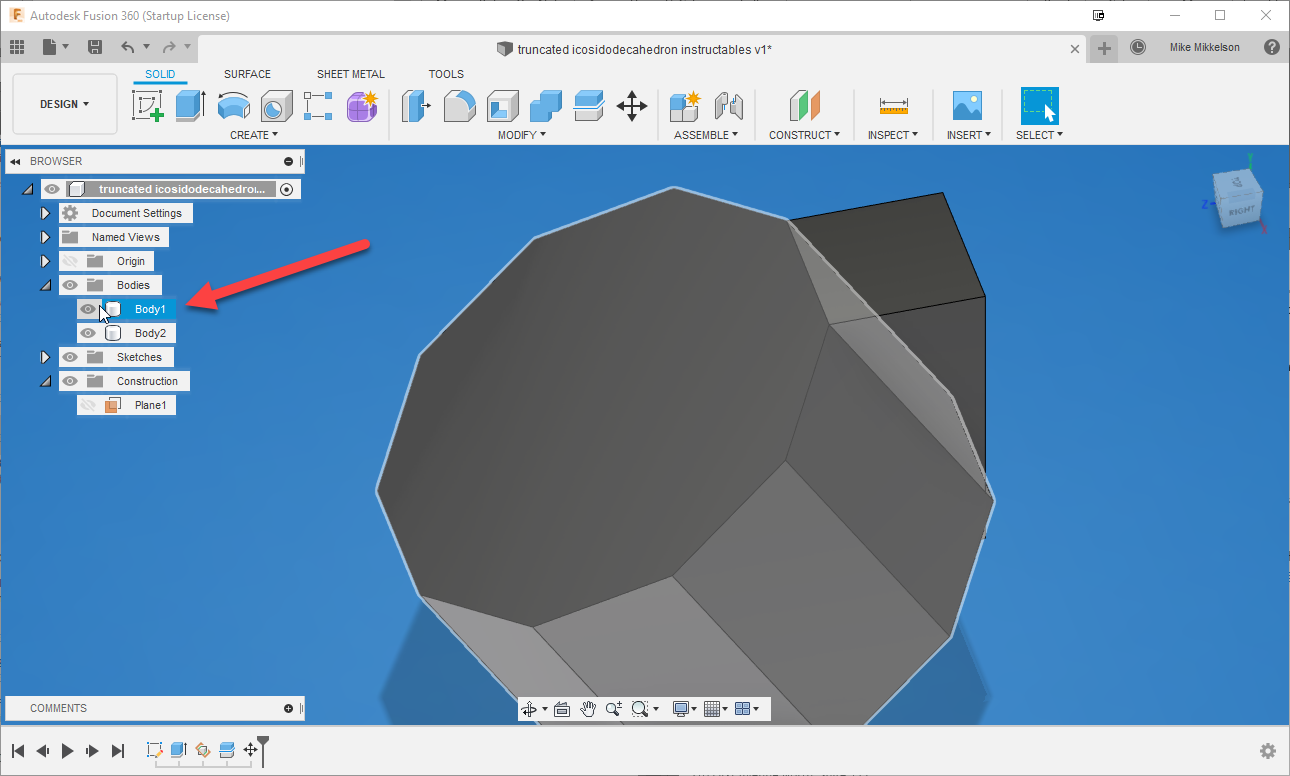The height and width of the screenshot is (776, 1290).
Task: Launch the Create Form tool
Action: tap(362, 105)
